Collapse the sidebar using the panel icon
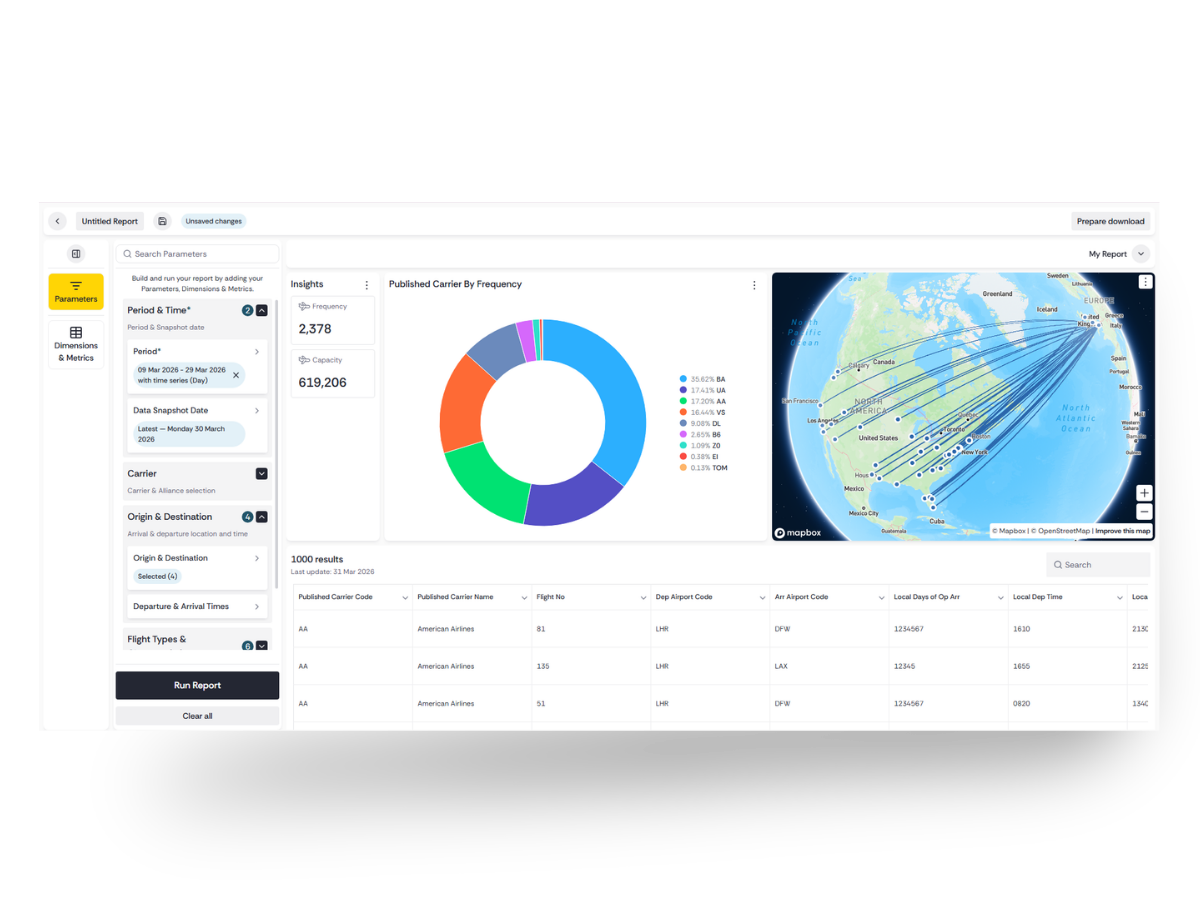Screen dimensions: 1200x900 point(76,254)
